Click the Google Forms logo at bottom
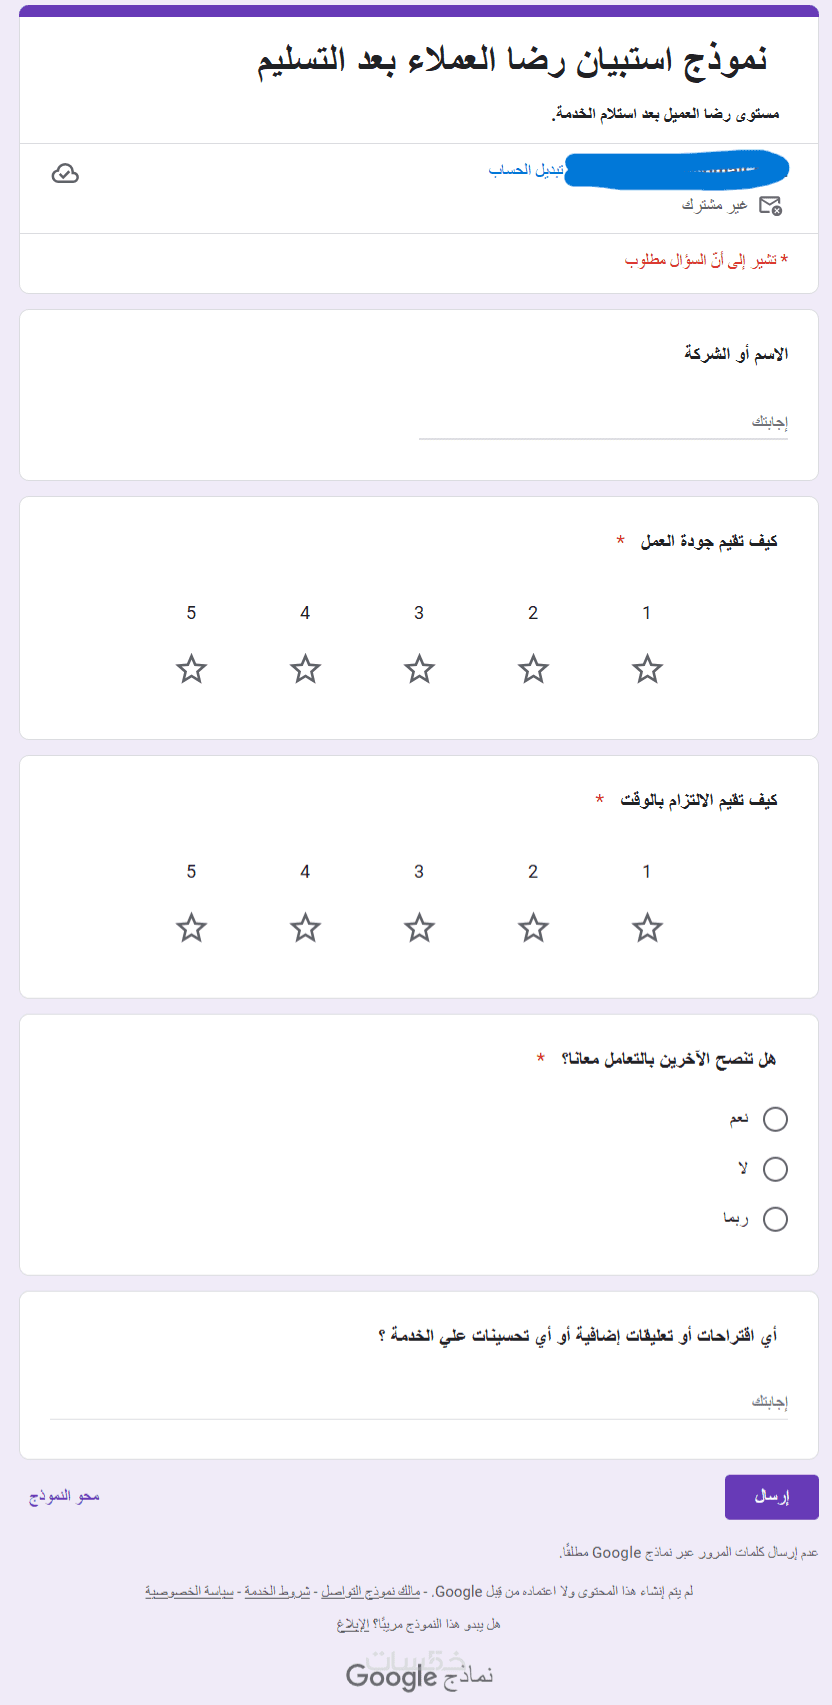This screenshot has height=1705, width=832. pyautogui.click(x=419, y=1675)
